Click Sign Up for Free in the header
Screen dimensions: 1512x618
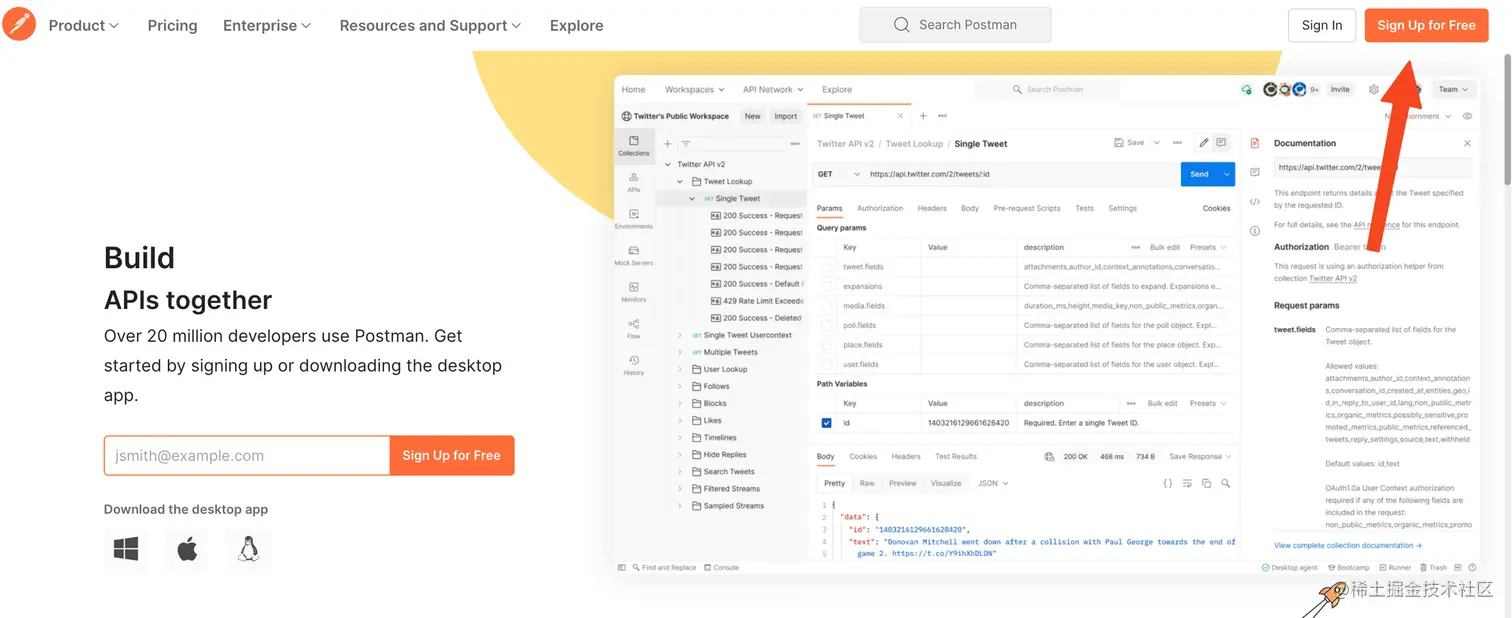pos(1426,25)
